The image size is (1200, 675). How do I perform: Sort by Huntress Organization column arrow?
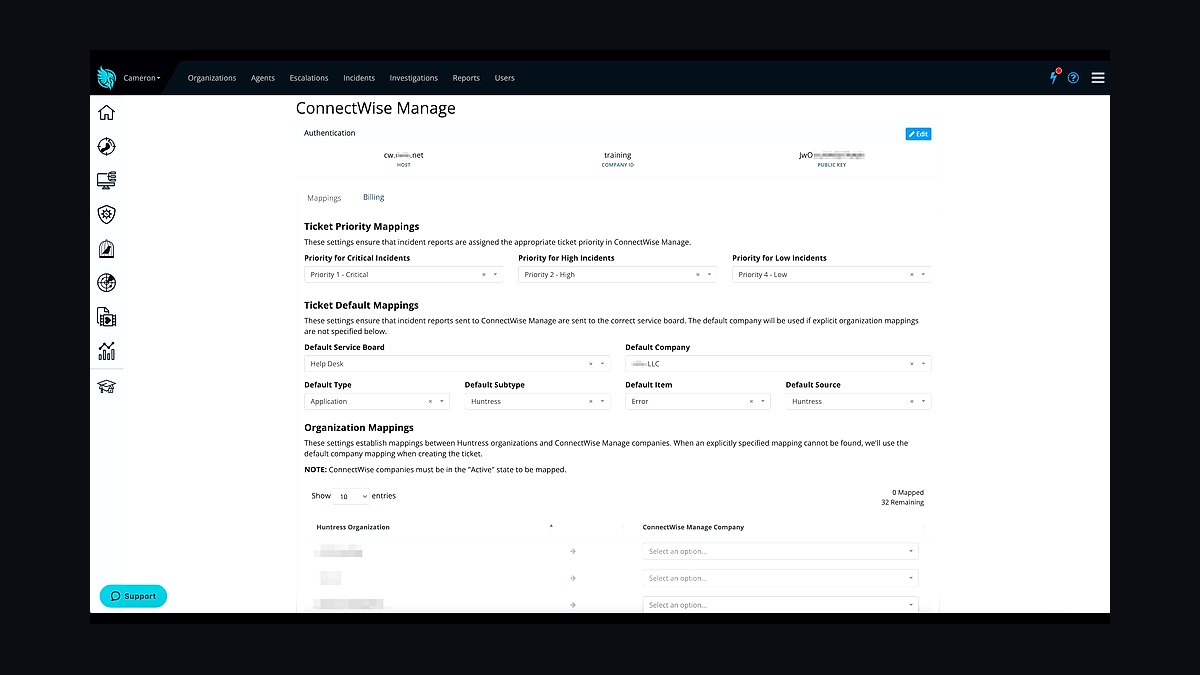(551, 526)
